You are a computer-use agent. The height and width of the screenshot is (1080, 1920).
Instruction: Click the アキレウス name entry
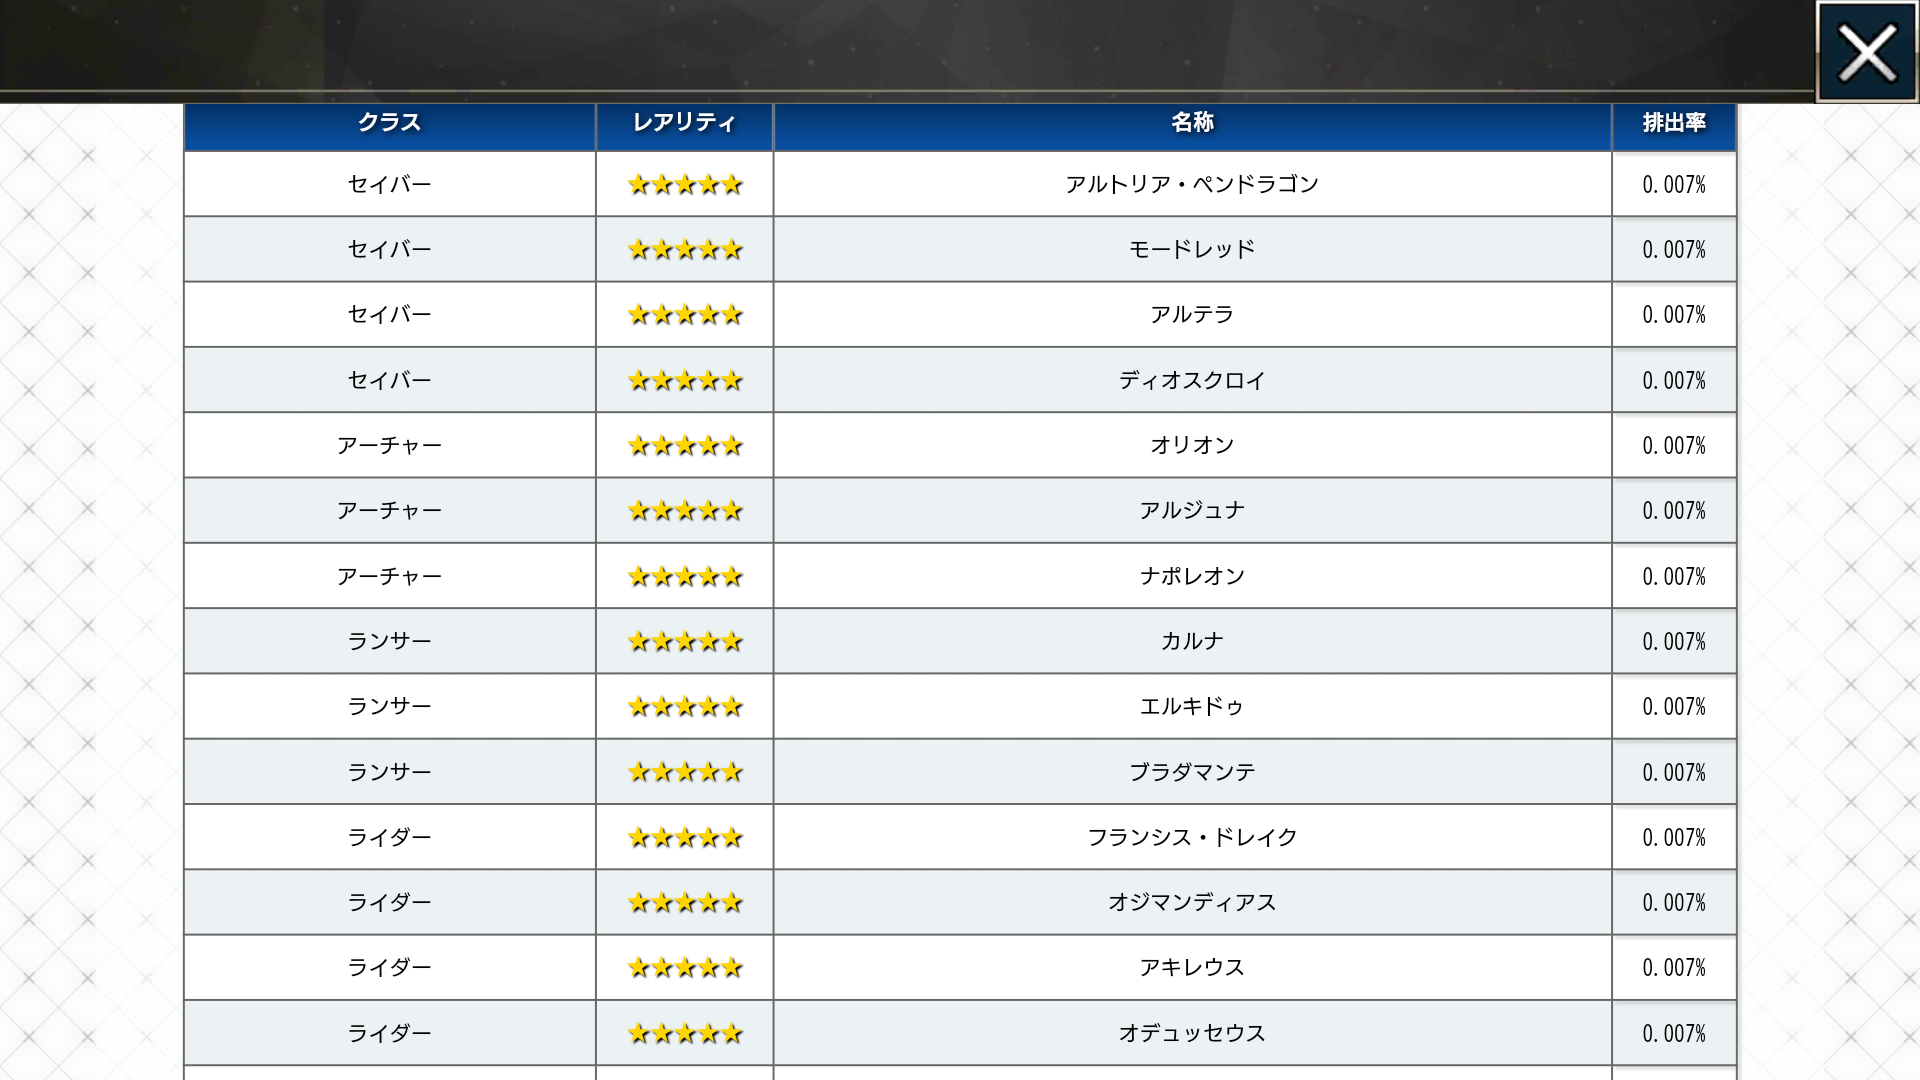1192,968
